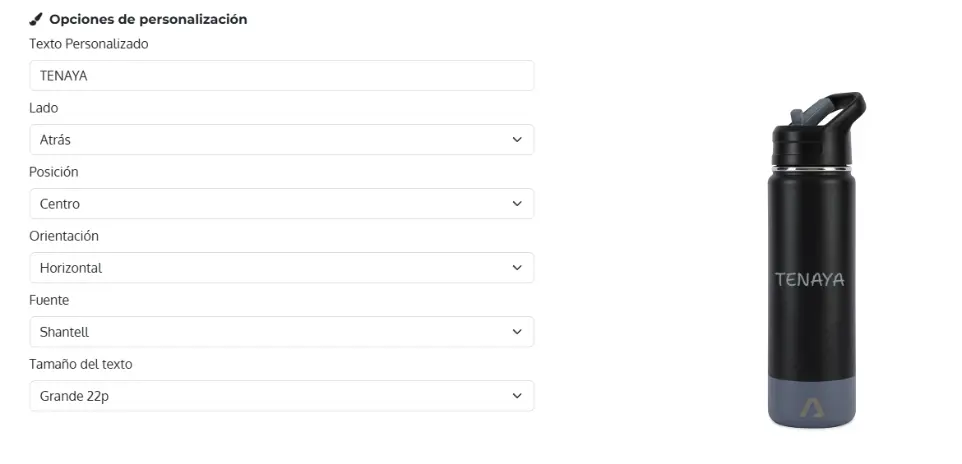Click the 'Orientación' field label
Viewport: 962px width, 464px height.
pos(64,236)
